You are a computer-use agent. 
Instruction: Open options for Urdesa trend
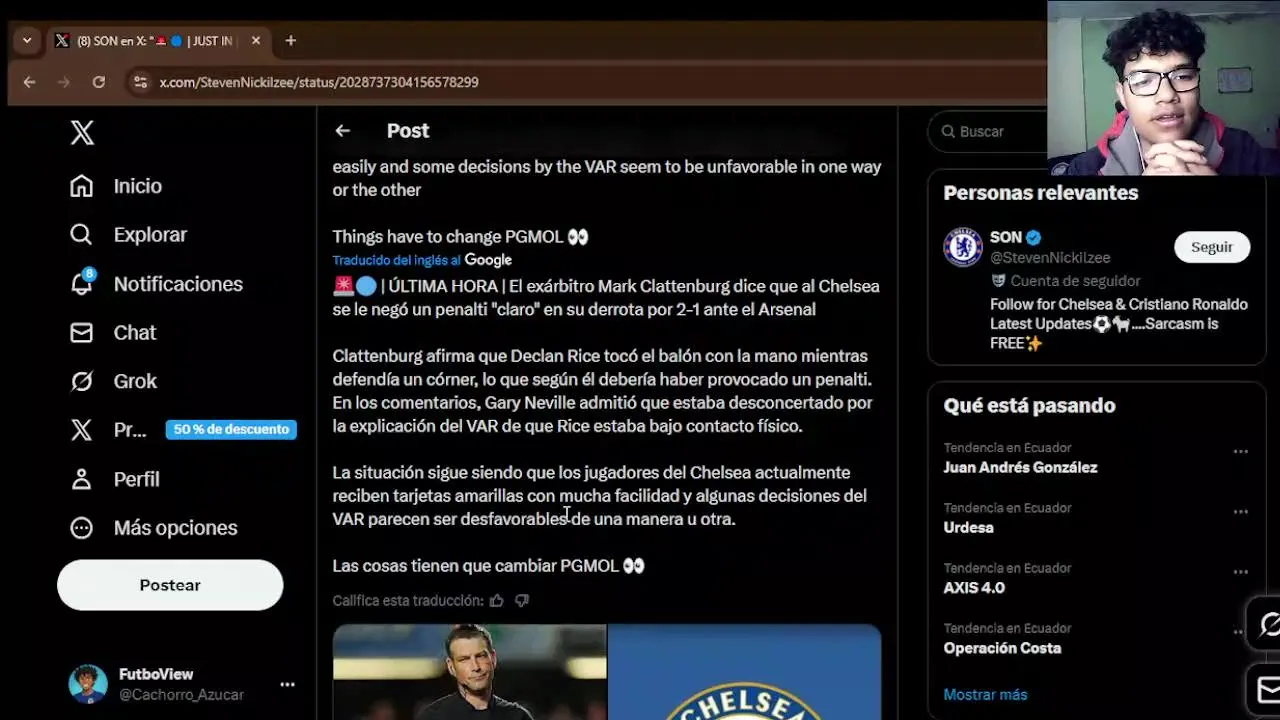point(1240,512)
